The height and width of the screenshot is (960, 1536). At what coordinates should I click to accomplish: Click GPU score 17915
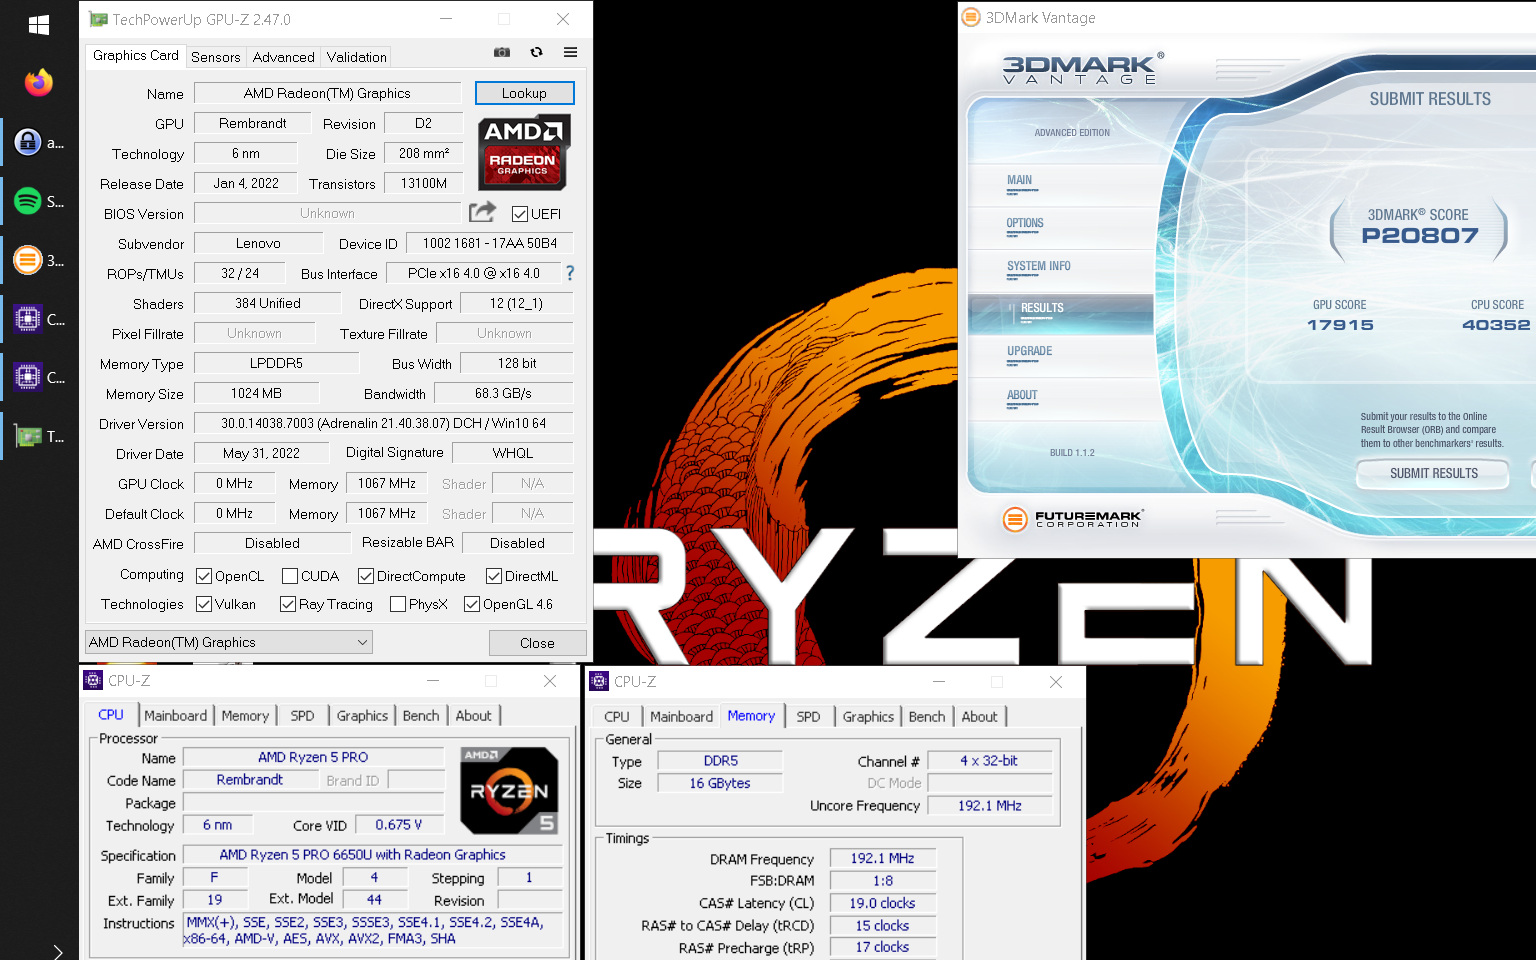pos(1340,325)
